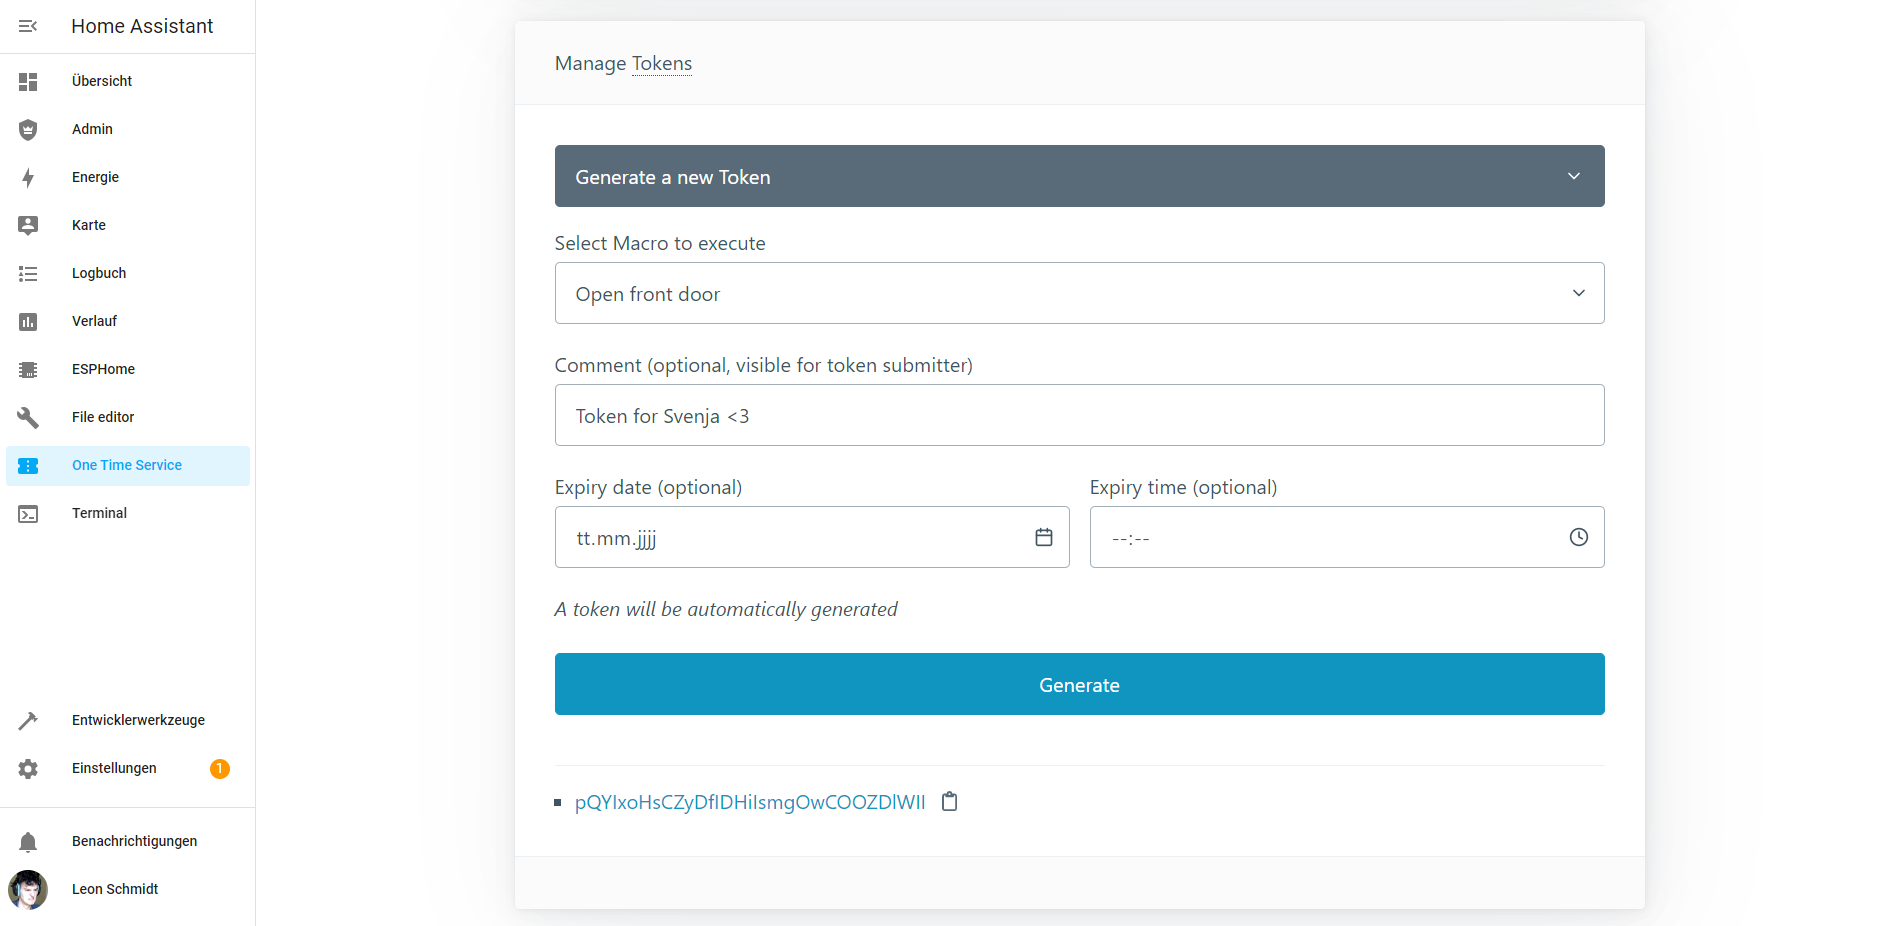Copy the generated token with clipboard icon
This screenshot has height=926, width=1900.
pyautogui.click(x=950, y=802)
